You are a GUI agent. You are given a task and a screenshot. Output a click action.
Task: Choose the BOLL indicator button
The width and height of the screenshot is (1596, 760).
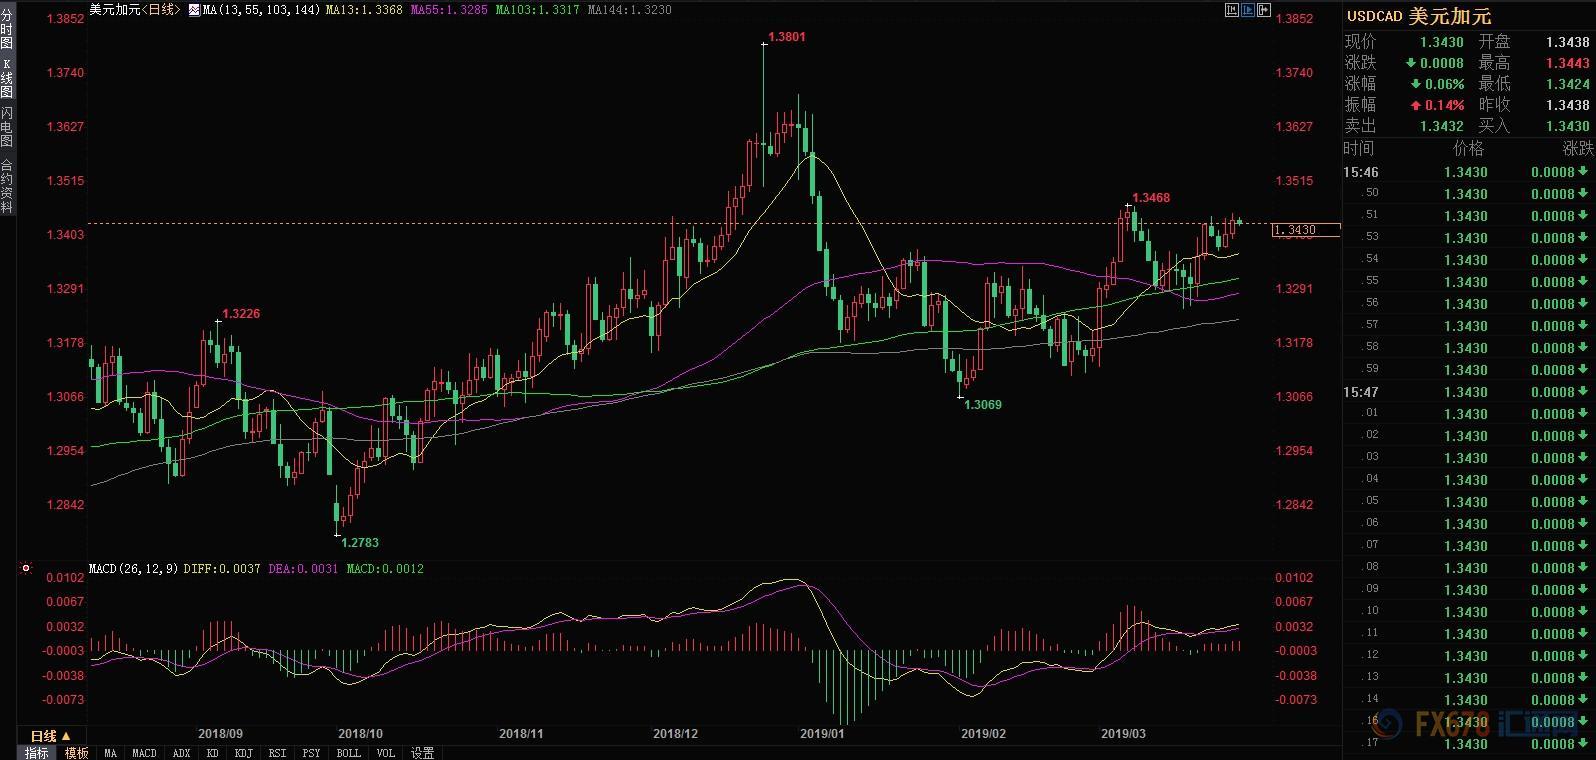[348, 753]
